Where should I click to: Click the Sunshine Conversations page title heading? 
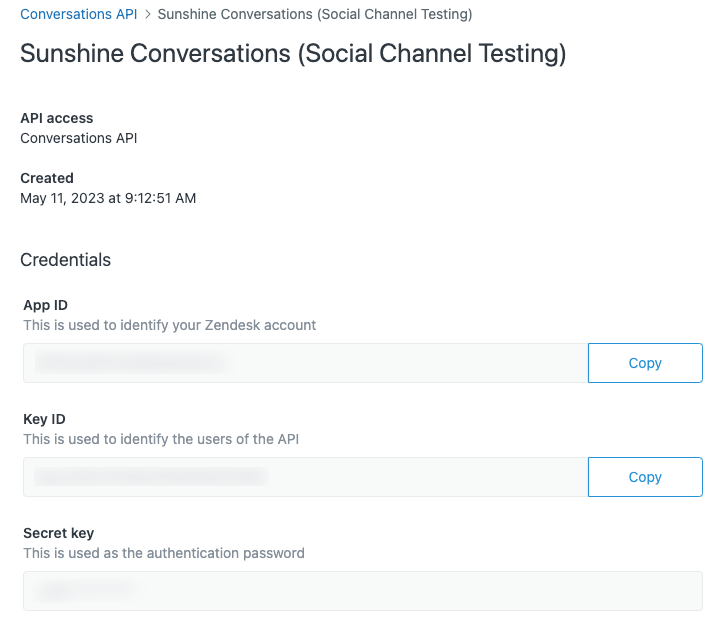[x=293, y=53]
